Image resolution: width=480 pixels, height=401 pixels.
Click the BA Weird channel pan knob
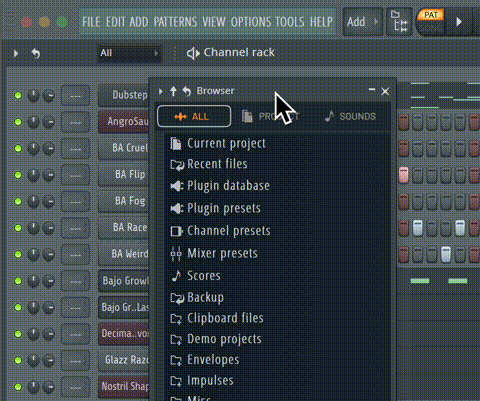point(33,255)
